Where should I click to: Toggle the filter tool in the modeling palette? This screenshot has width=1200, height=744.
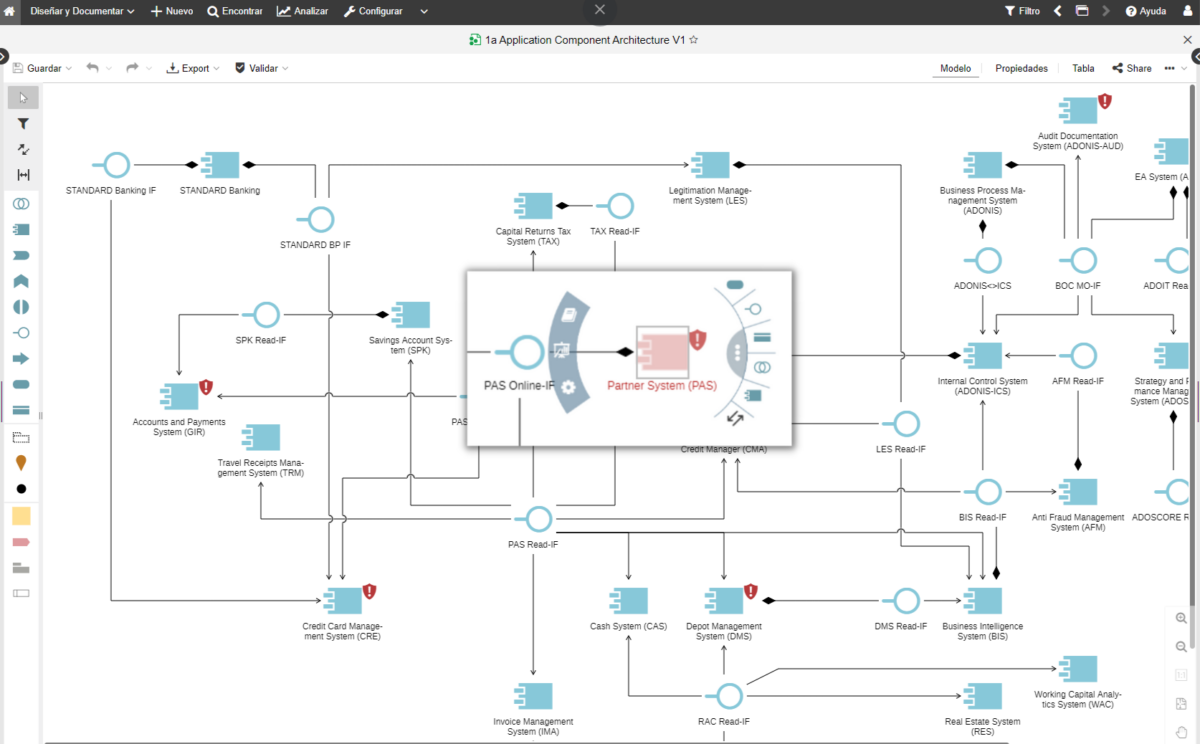click(22, 123)
